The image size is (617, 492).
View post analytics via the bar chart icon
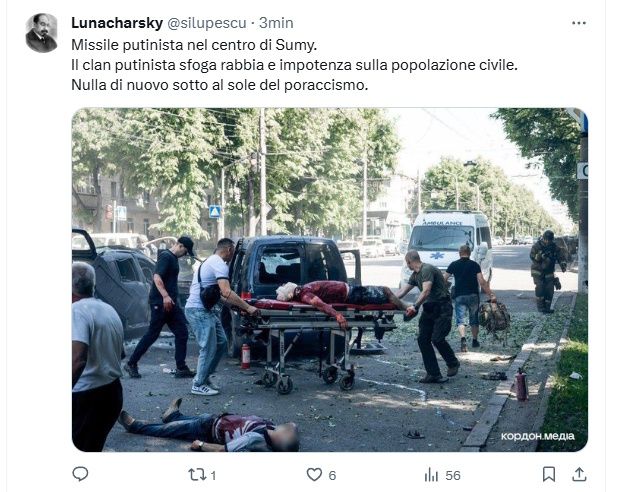[431, 475]
